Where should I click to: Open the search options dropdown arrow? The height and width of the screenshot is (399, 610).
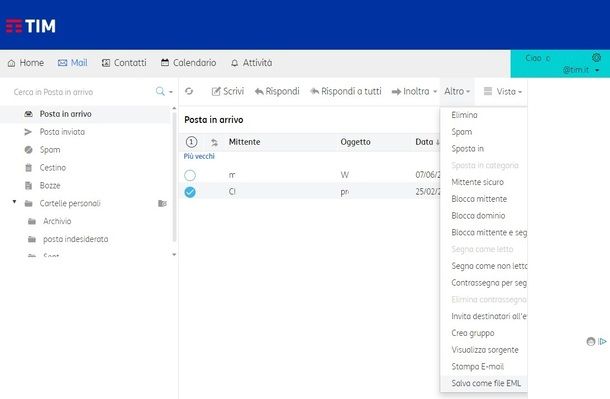(x=170, y=92)
